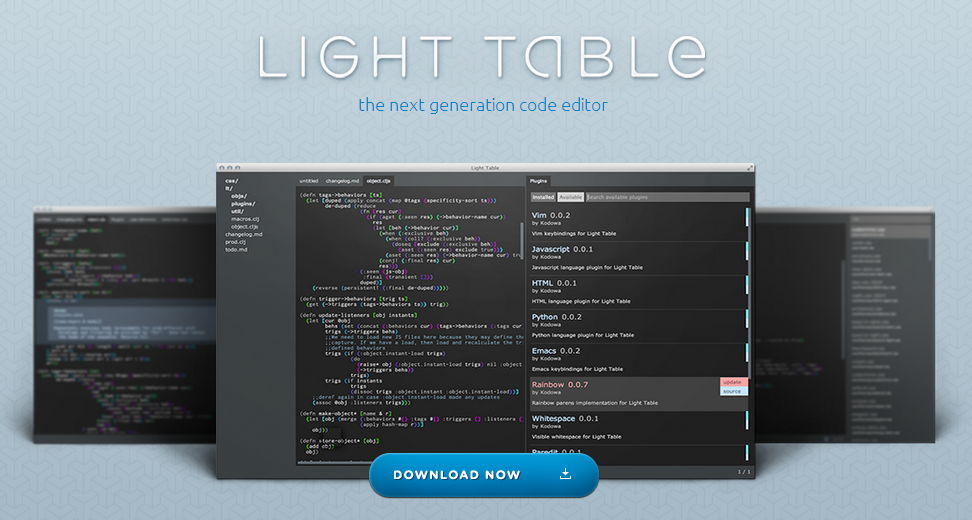Collapse the lt/ folder in workspace
The height and width of the screenshot is (520, 972).
pyautogui.click(x=228, y=188)
